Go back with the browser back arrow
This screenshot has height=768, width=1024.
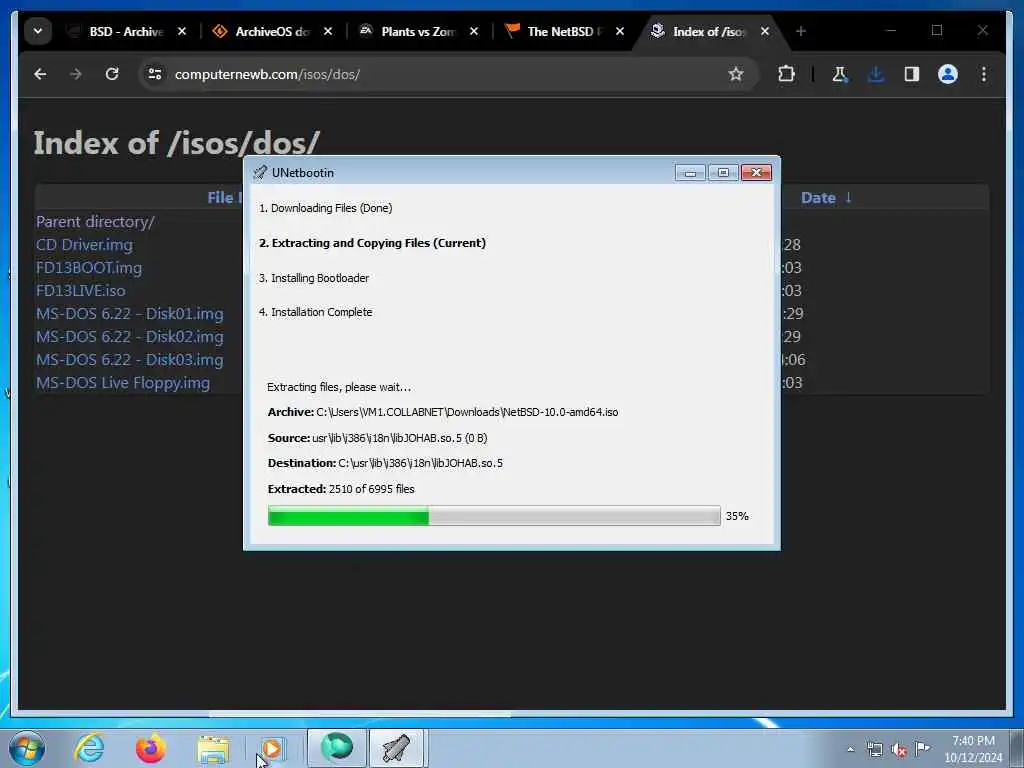pyautogui.click(x=40, y=74)
